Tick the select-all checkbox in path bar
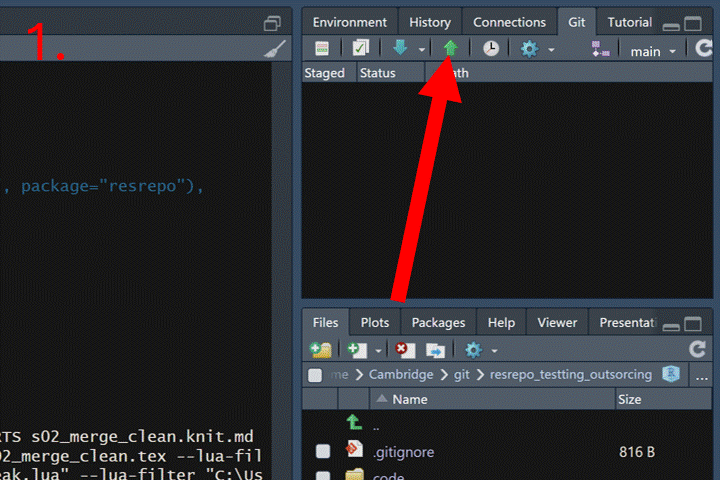The height and width of the screenshot is (480, 720). coord(315,375)
